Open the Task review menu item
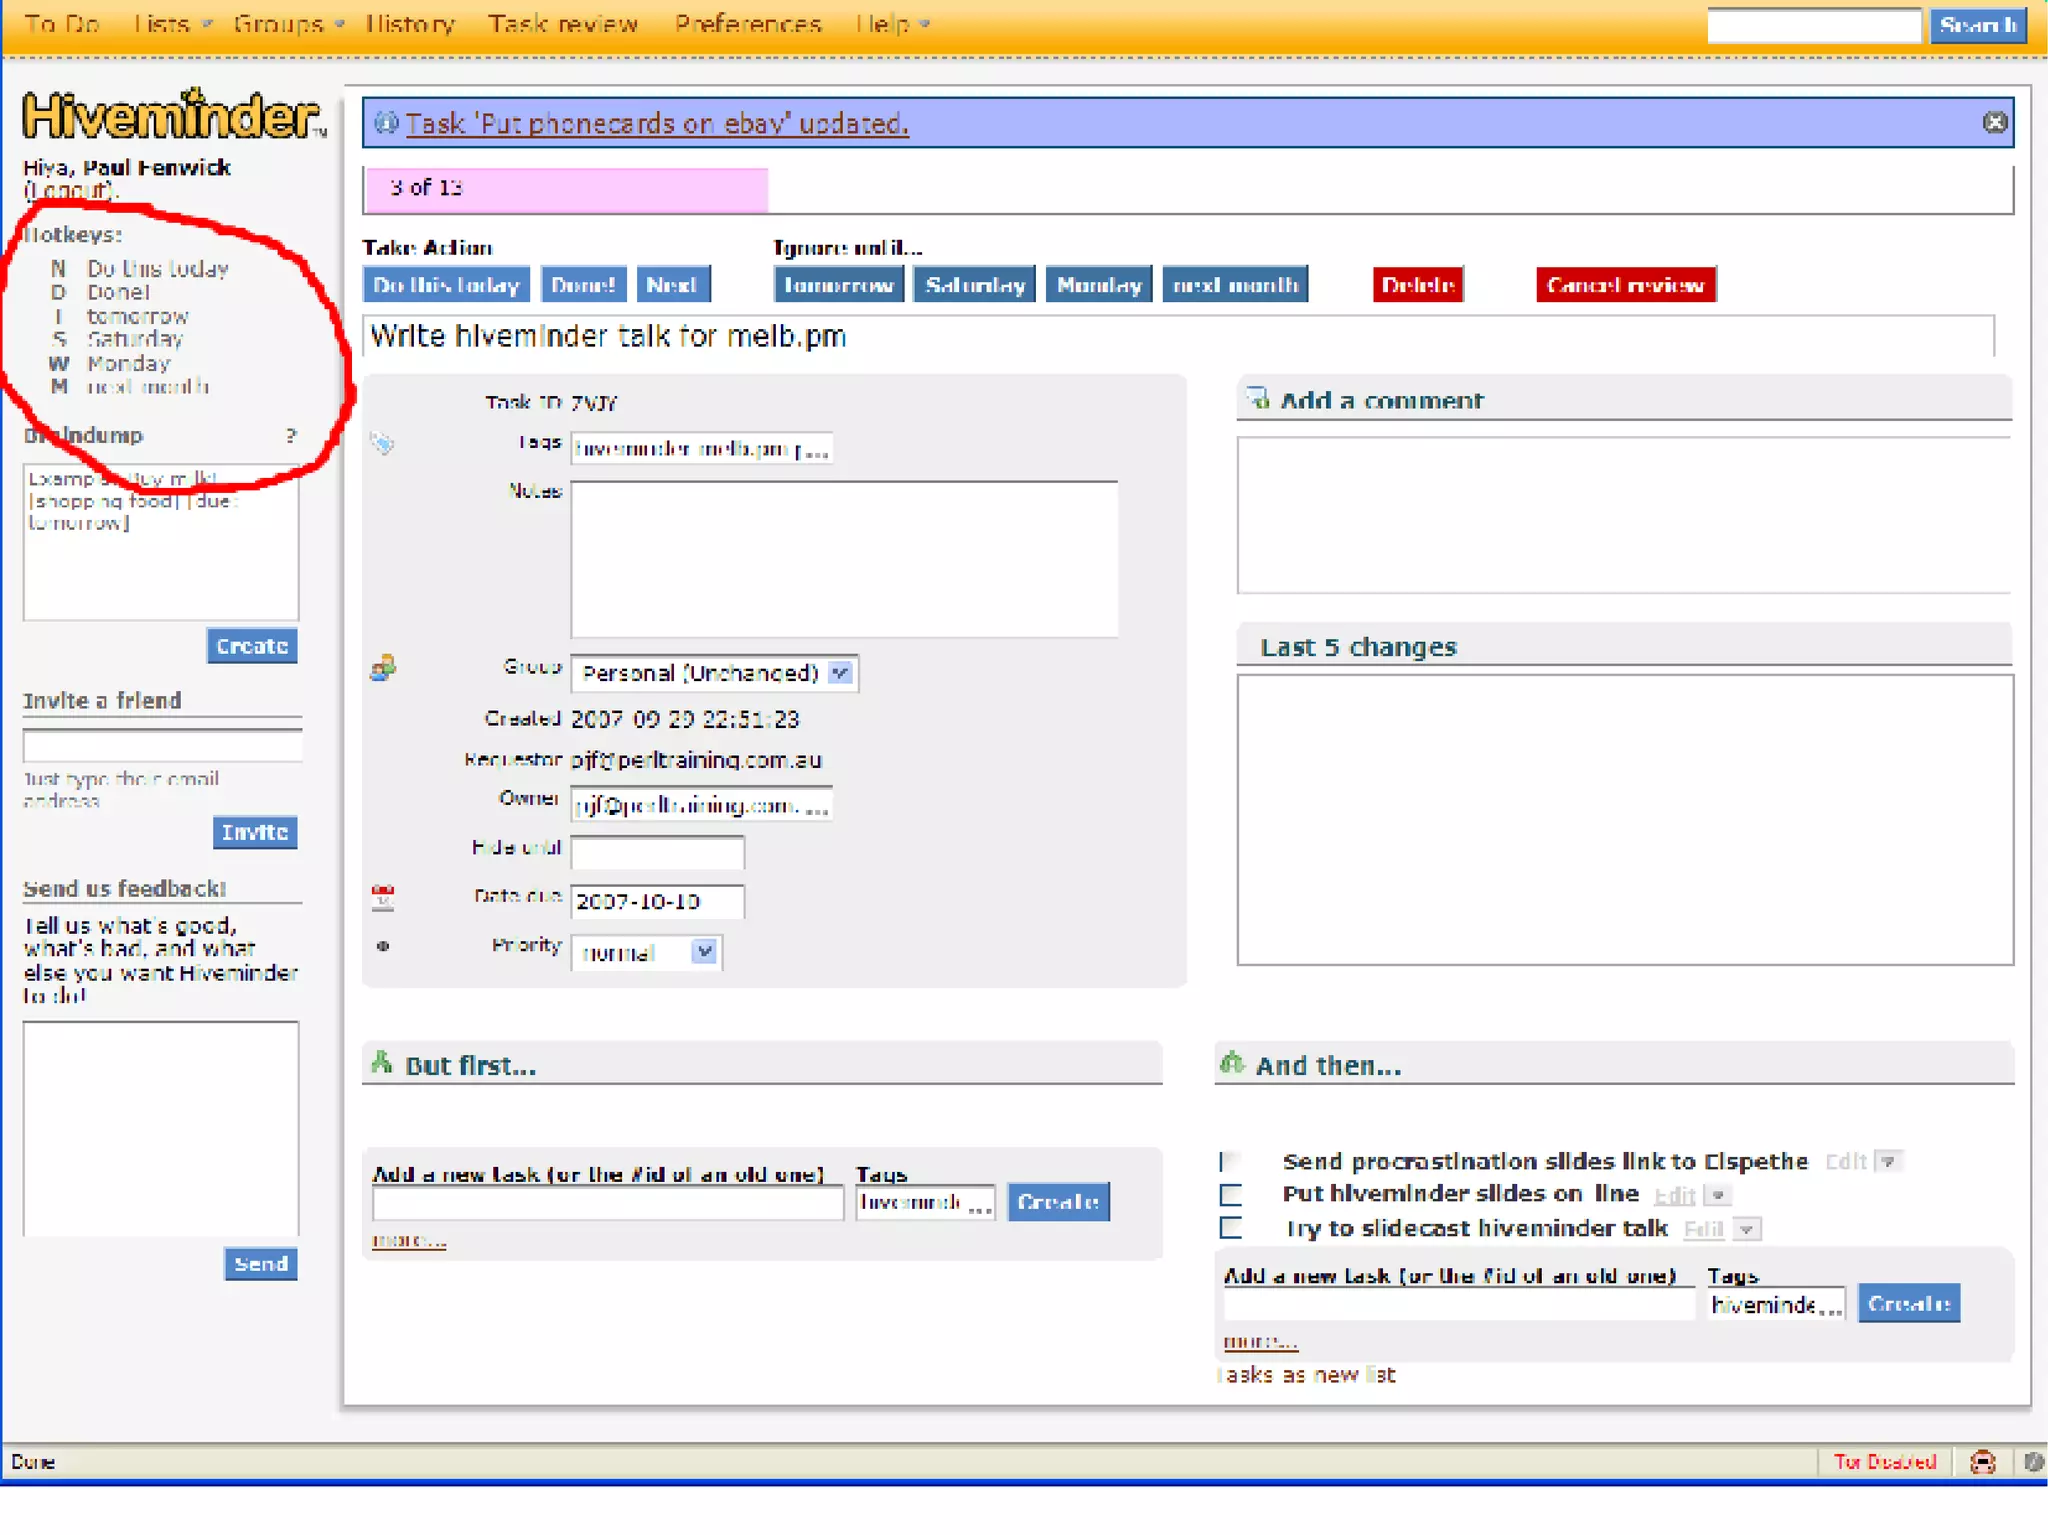This screenshot has height=1535, width=2048. (x=562, y=24)
